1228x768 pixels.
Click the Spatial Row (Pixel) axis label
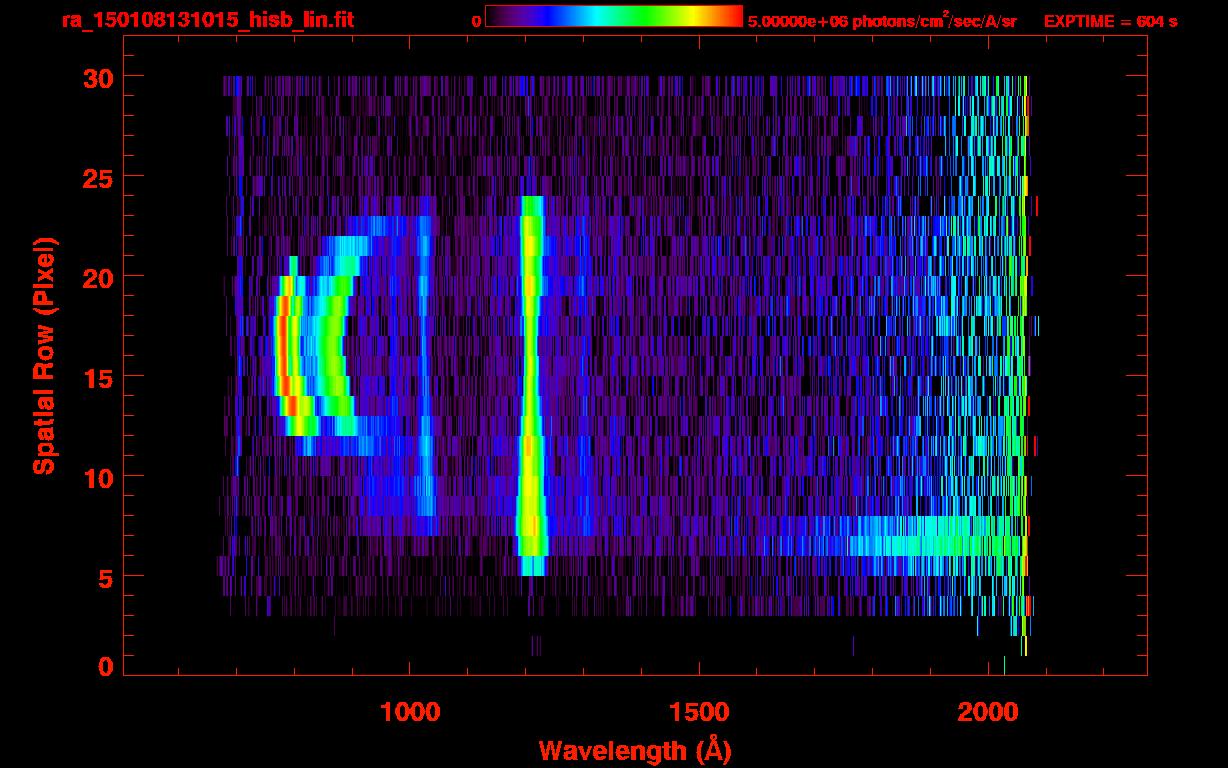[46, 355]
